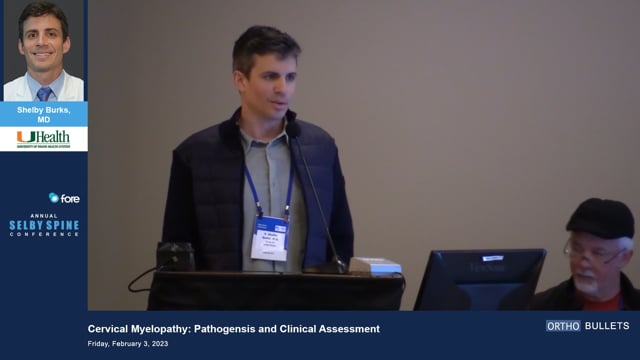This screenshot has height=360, width=640.
Task: Click the 'Cervical Myelopathy: Pathogensis and Clinical Assessment' title
Action: coord(233,329)
